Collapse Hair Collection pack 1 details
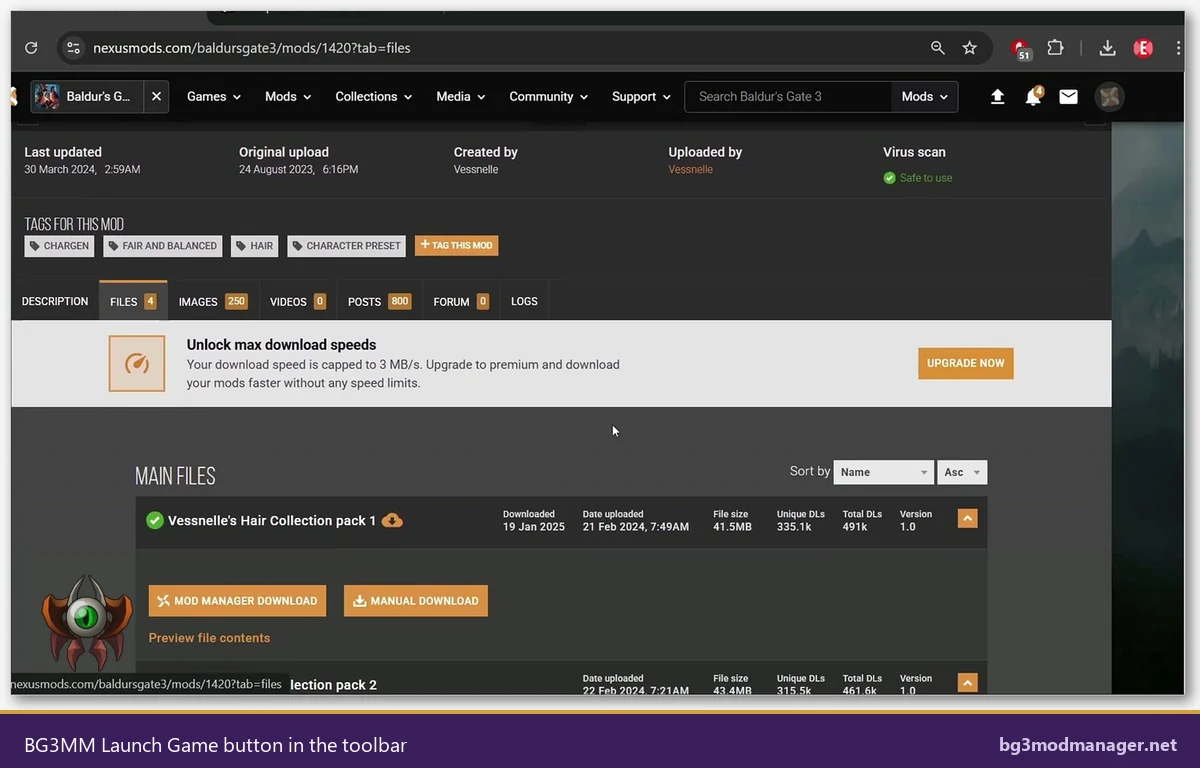The height and width of the screenshot is (768, 1200). coord(967,518)
